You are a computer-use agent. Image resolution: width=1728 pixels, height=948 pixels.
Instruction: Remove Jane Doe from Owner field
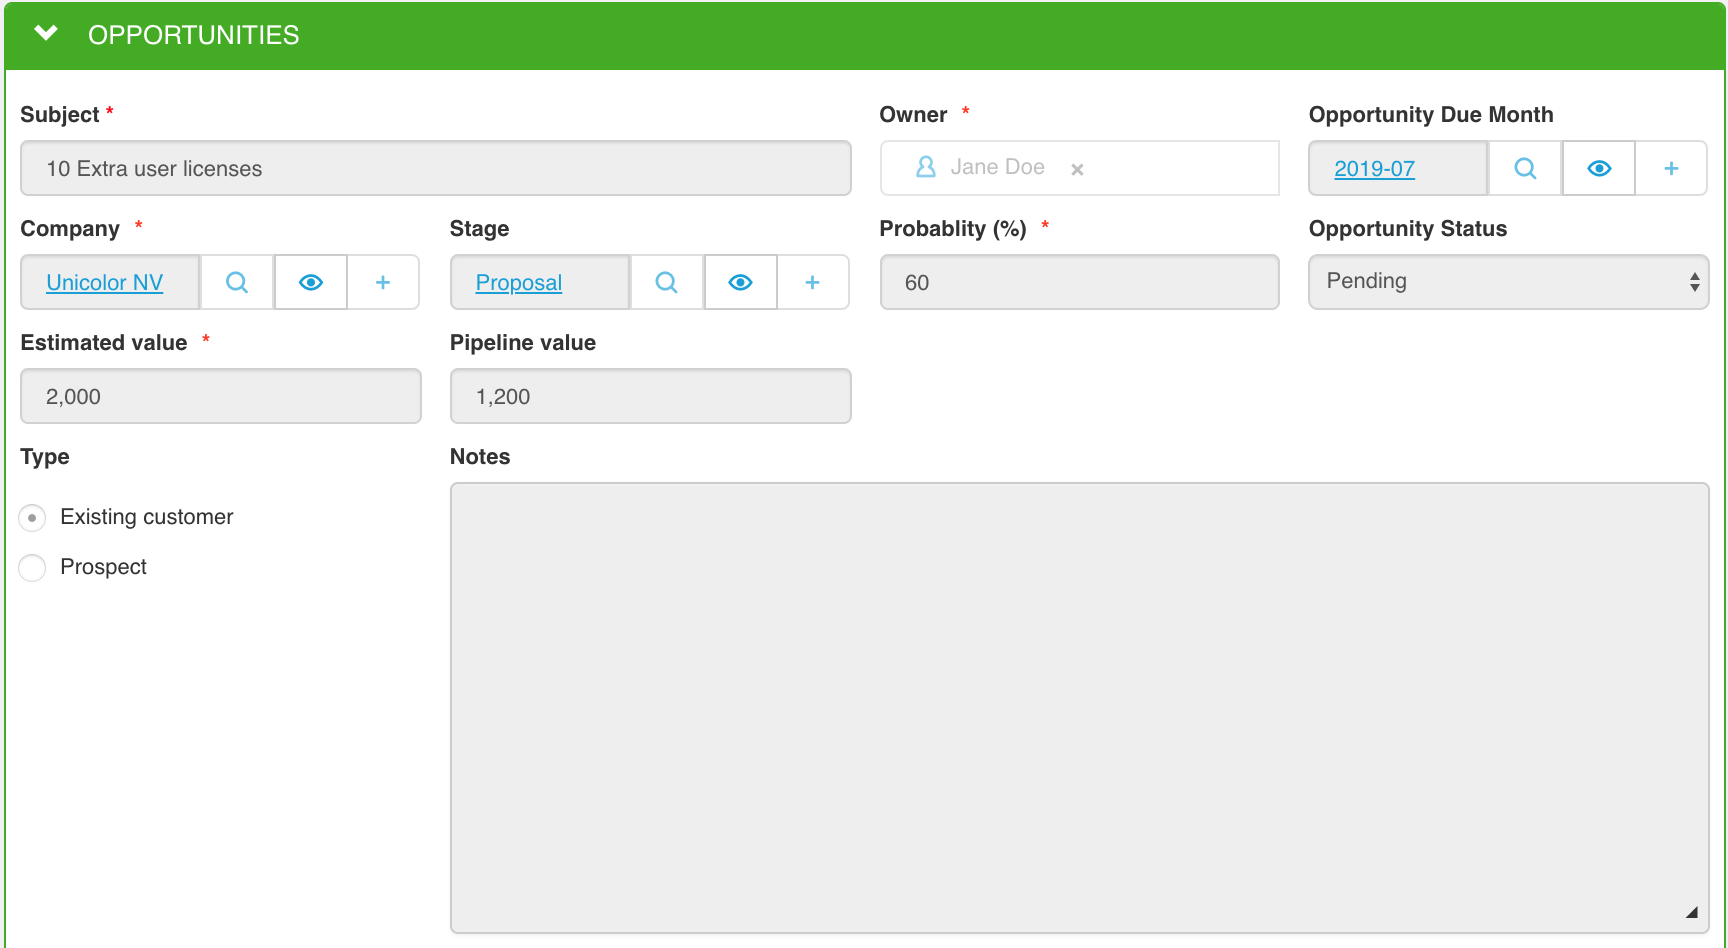click(x=1077, y=170)
